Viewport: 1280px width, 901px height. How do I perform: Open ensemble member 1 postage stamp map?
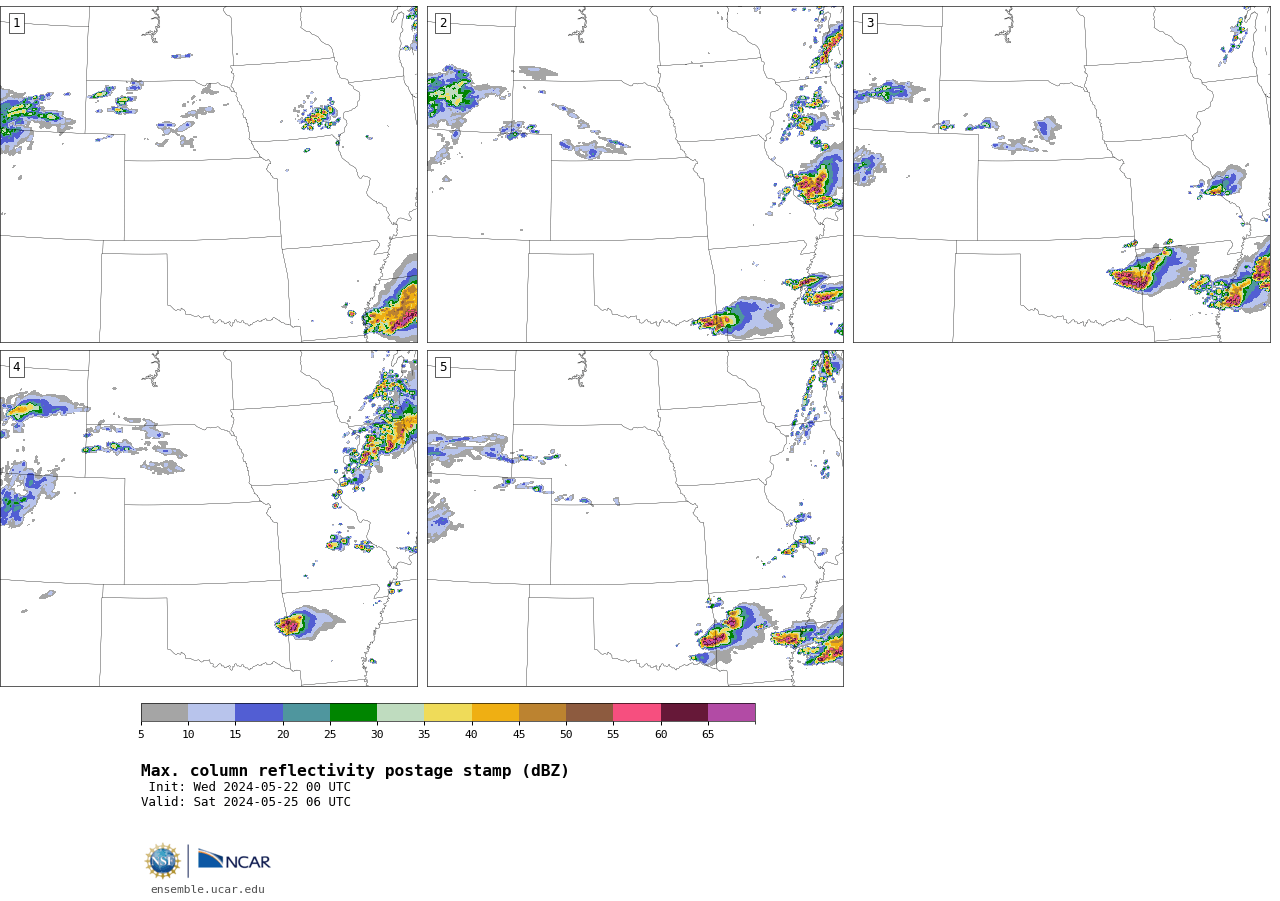tap(208, 175)
